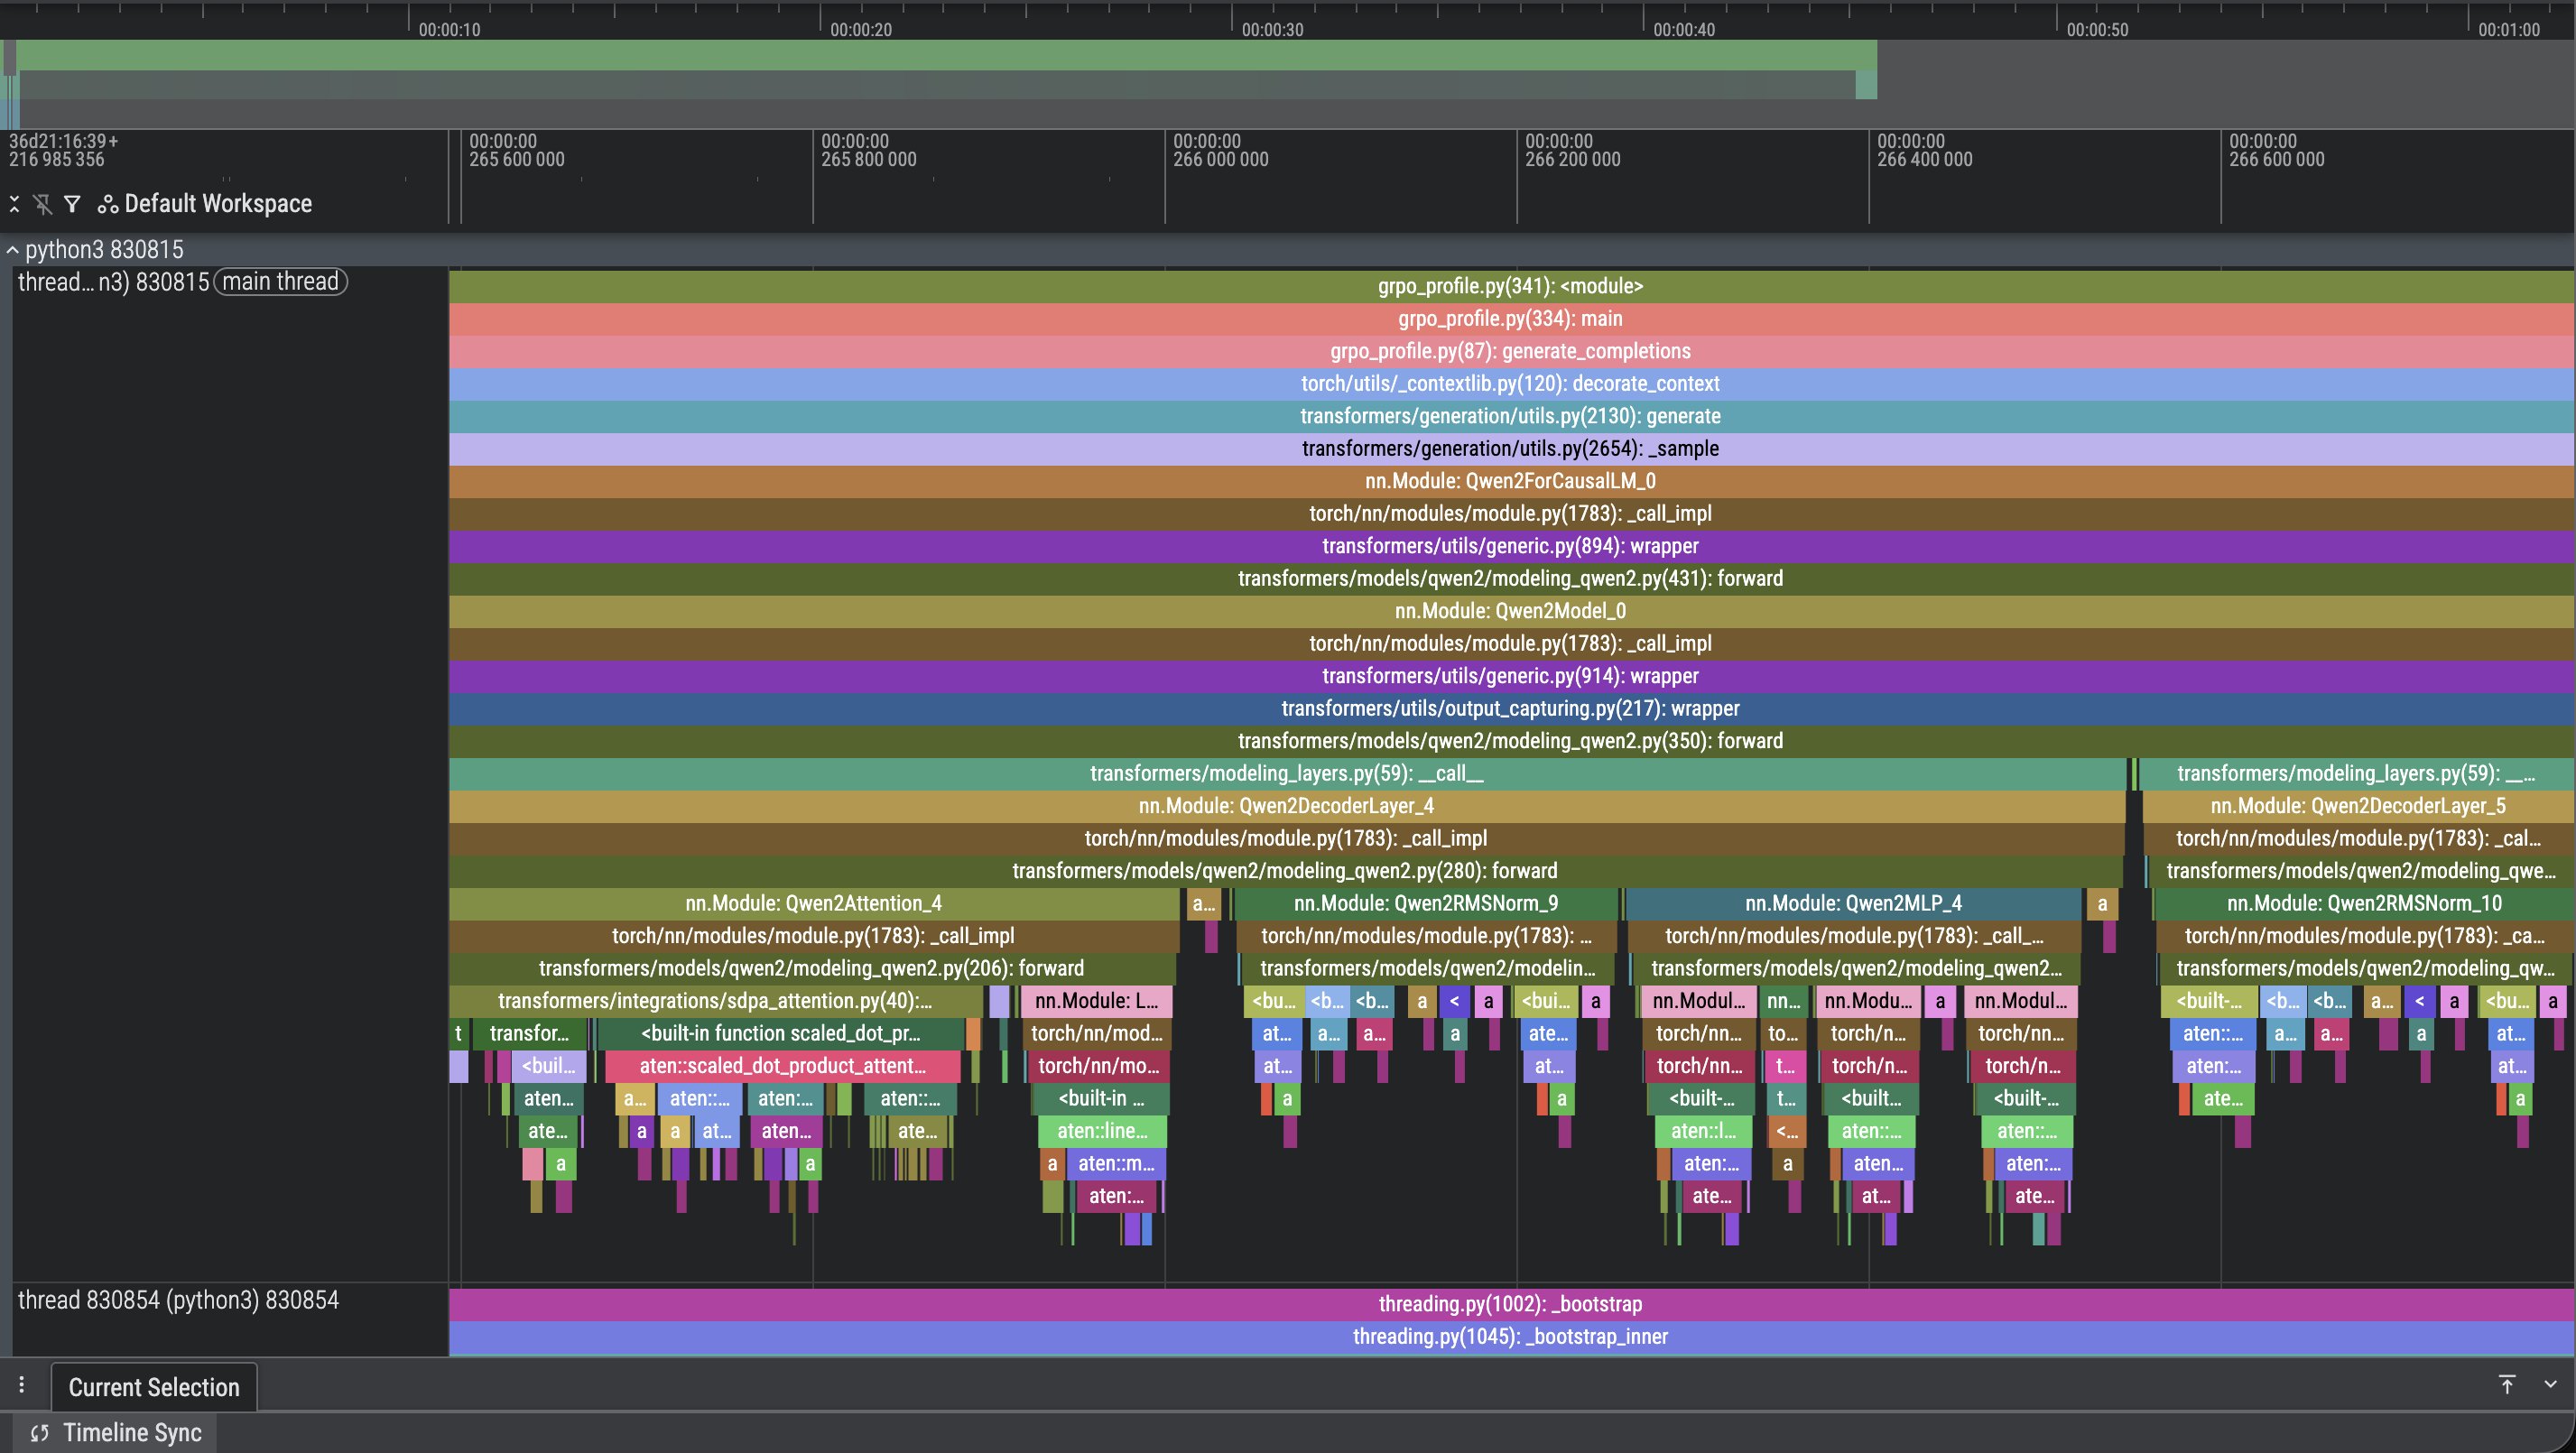Select slice grpo_profile.py(341): <module>

point(1510,286)
